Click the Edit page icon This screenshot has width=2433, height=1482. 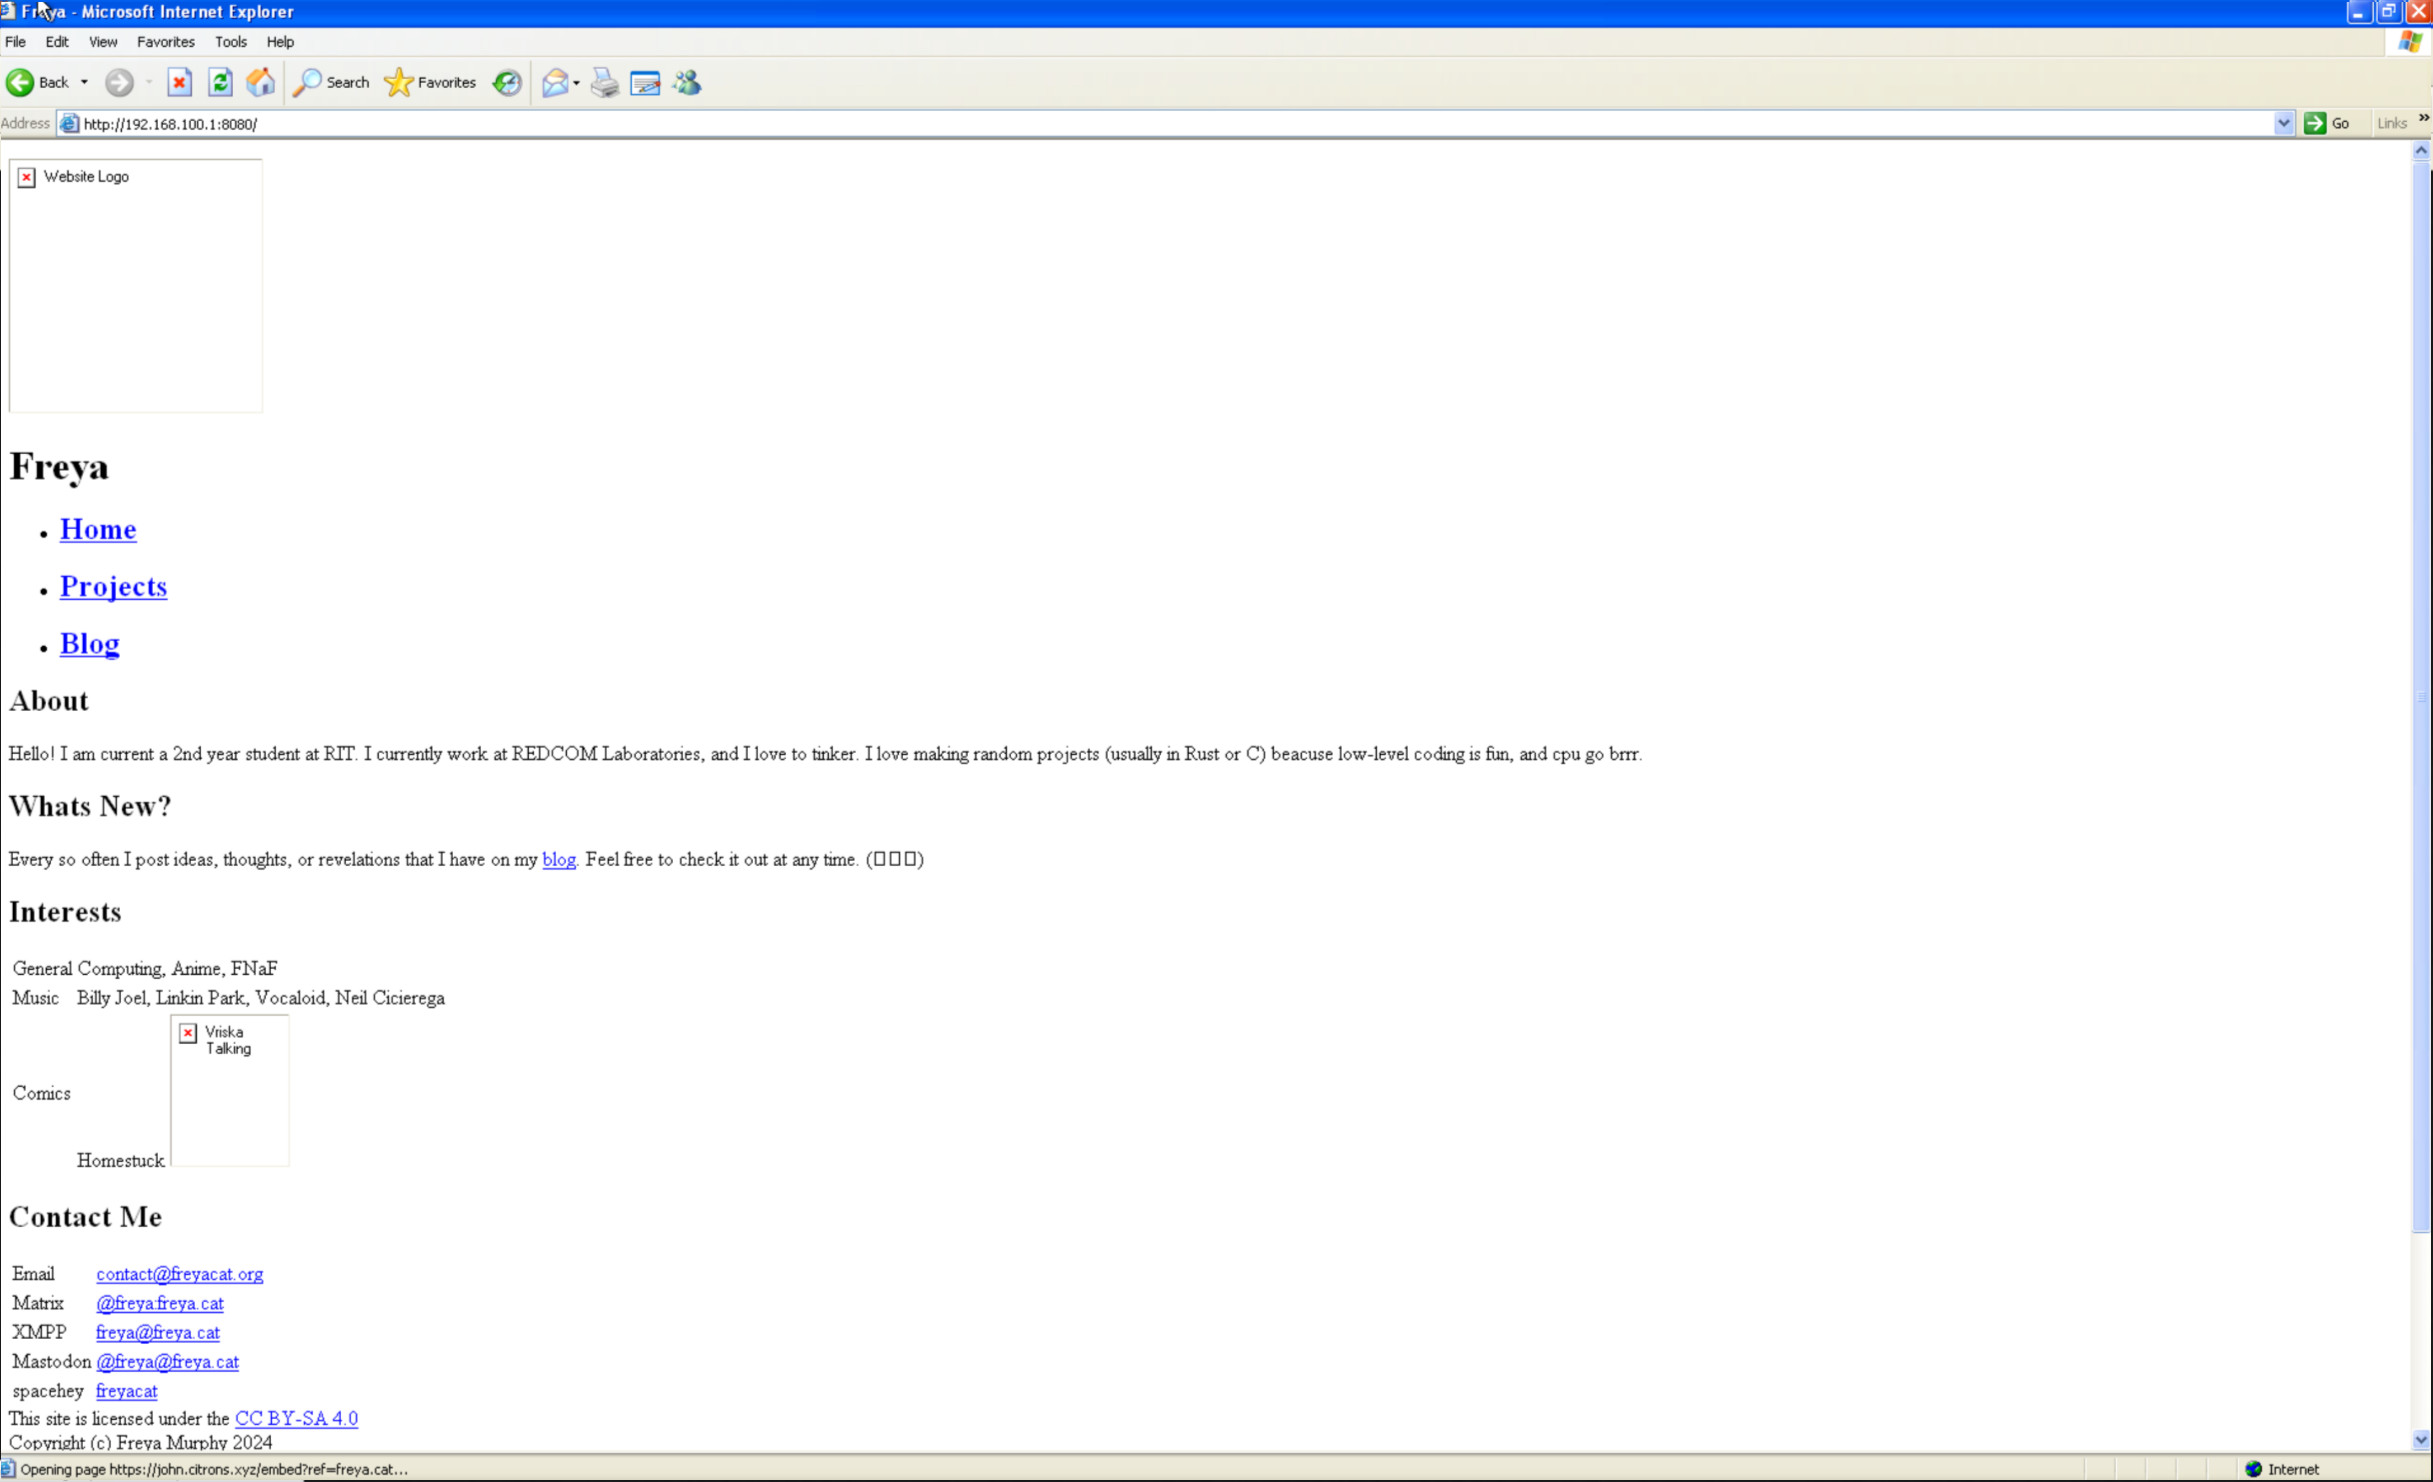pos(645,83)
